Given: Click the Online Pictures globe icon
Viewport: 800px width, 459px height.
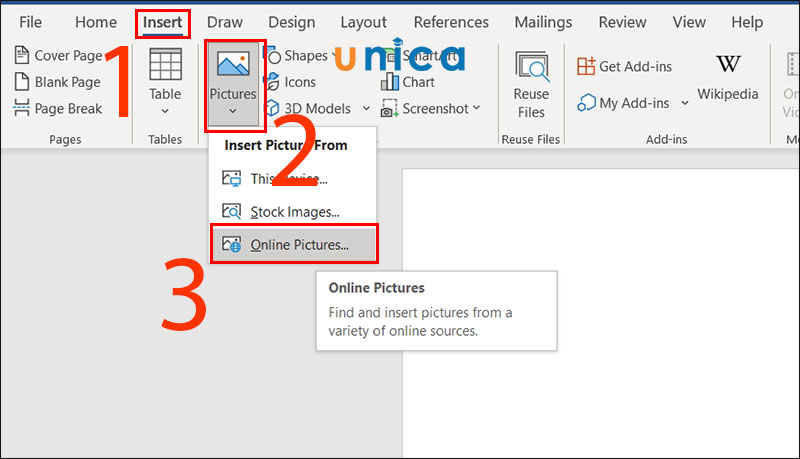Looking at the screenshot, I should [232, 244].
